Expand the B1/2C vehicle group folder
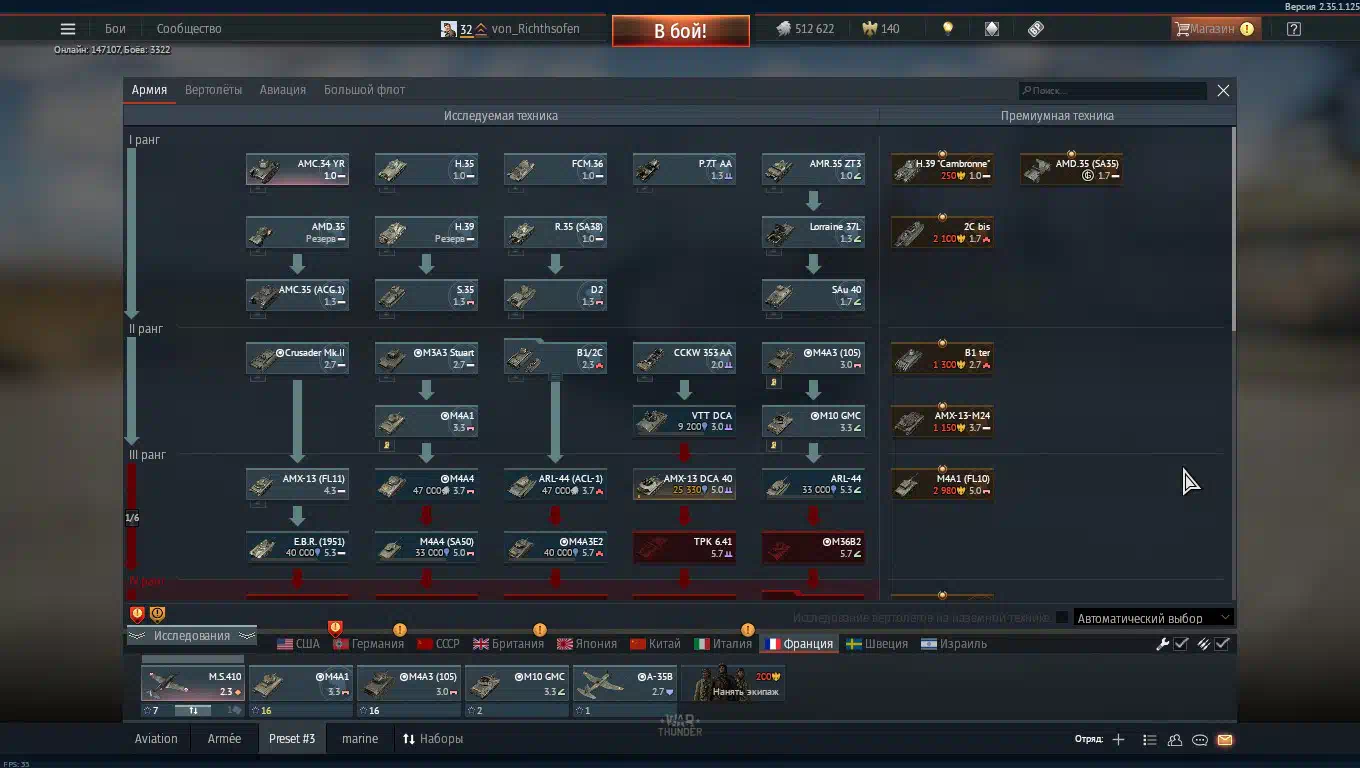 (x=555, y=357)
